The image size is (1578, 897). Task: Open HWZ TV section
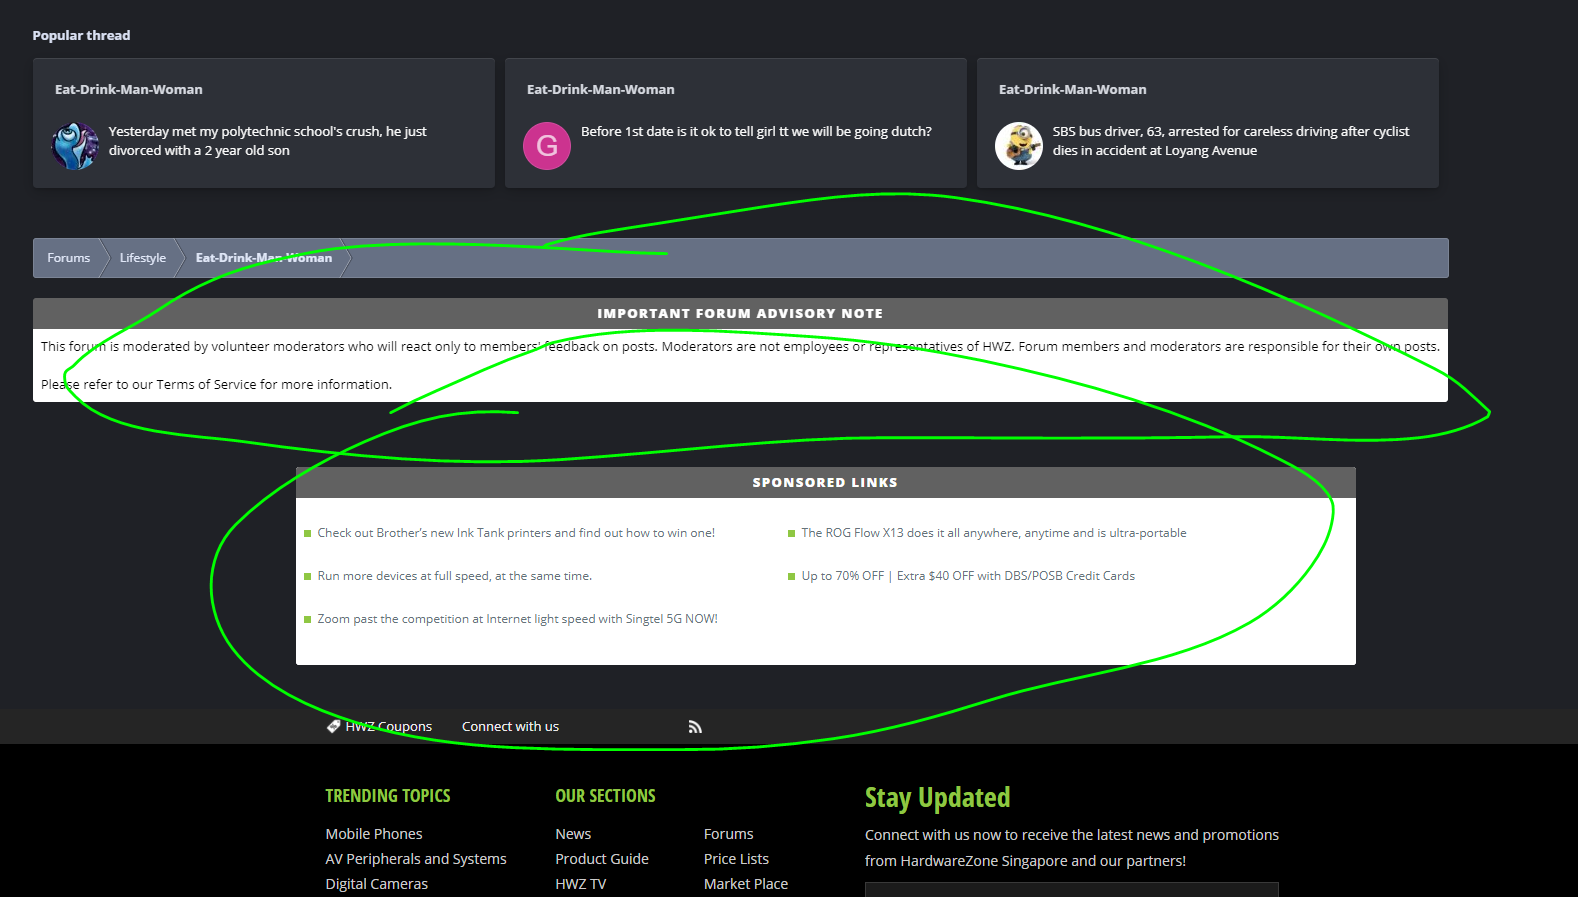click(x=581, y=884)
